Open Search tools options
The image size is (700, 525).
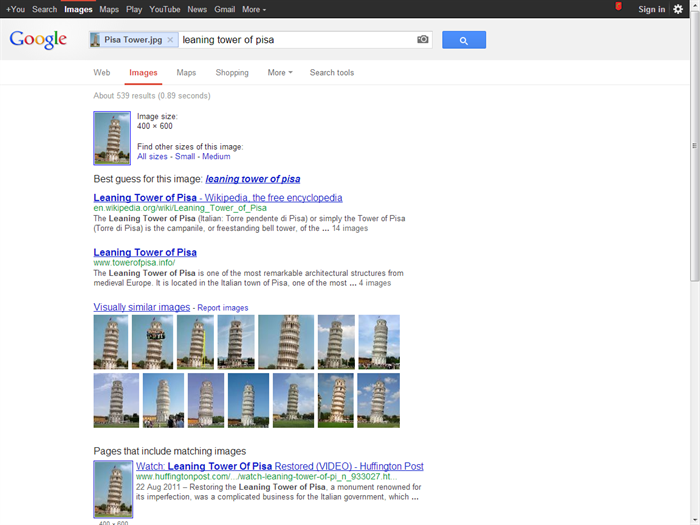(x=332, y=72)
